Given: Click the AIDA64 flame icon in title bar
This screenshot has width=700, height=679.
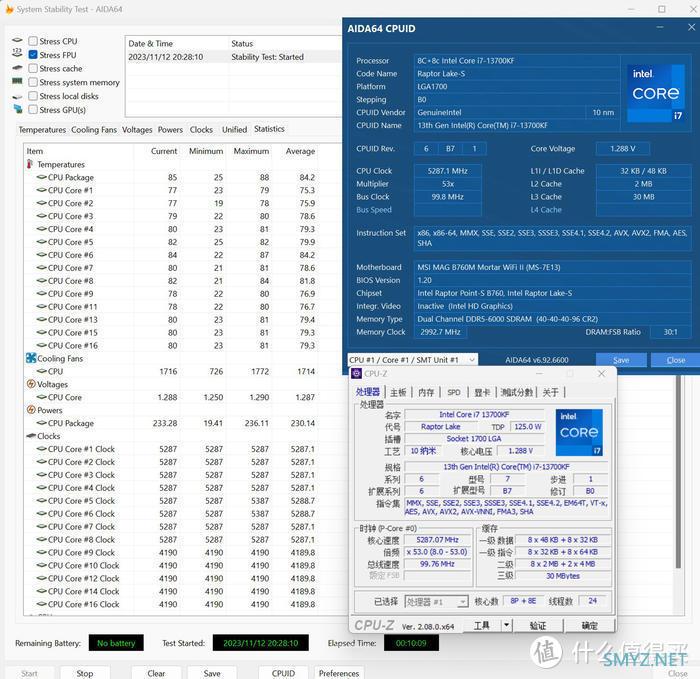Looking at the screenshot, I should point(9,9).
